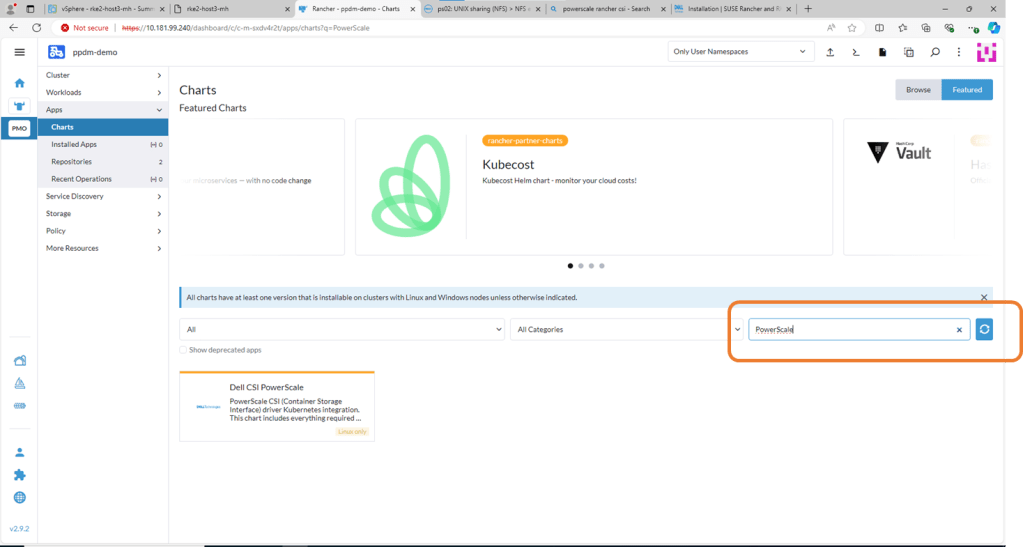The height and width of the screenshot is (547, 1023).
Task: Clear the PowerScale search filter text
Action: point(959,329)
